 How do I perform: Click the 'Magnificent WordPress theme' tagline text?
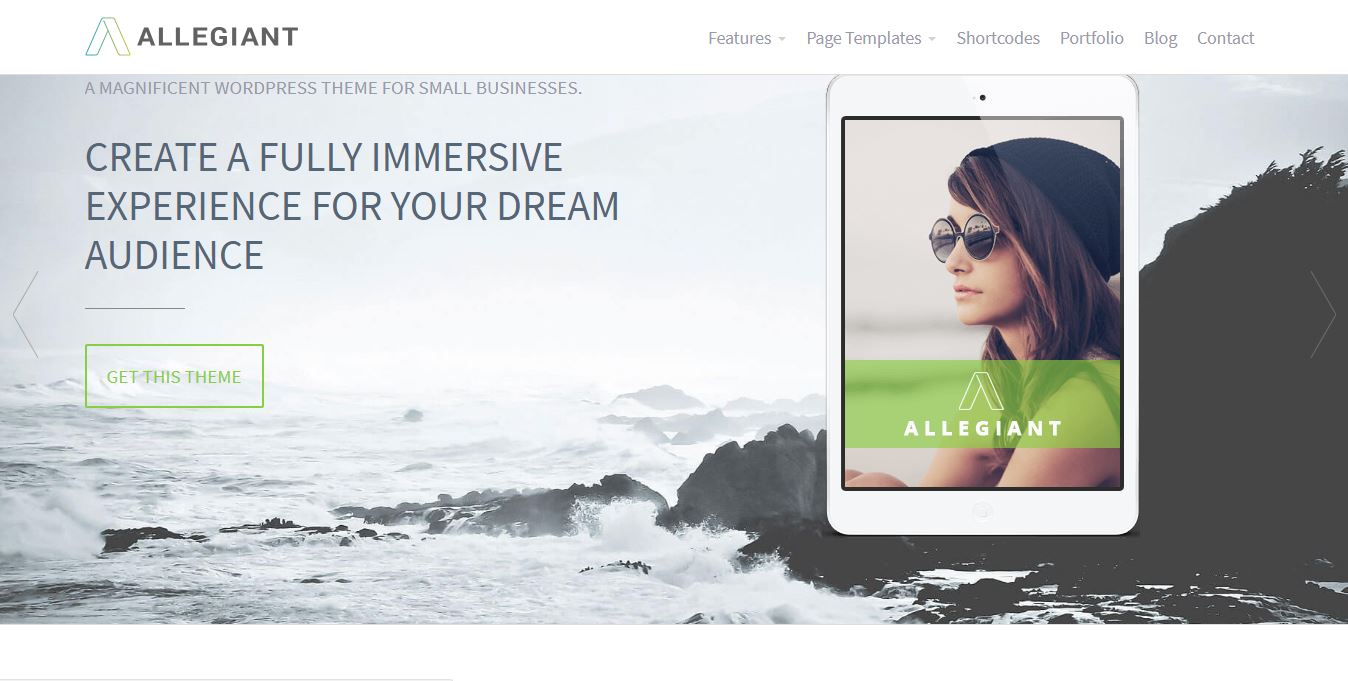[x=333, y=88]
